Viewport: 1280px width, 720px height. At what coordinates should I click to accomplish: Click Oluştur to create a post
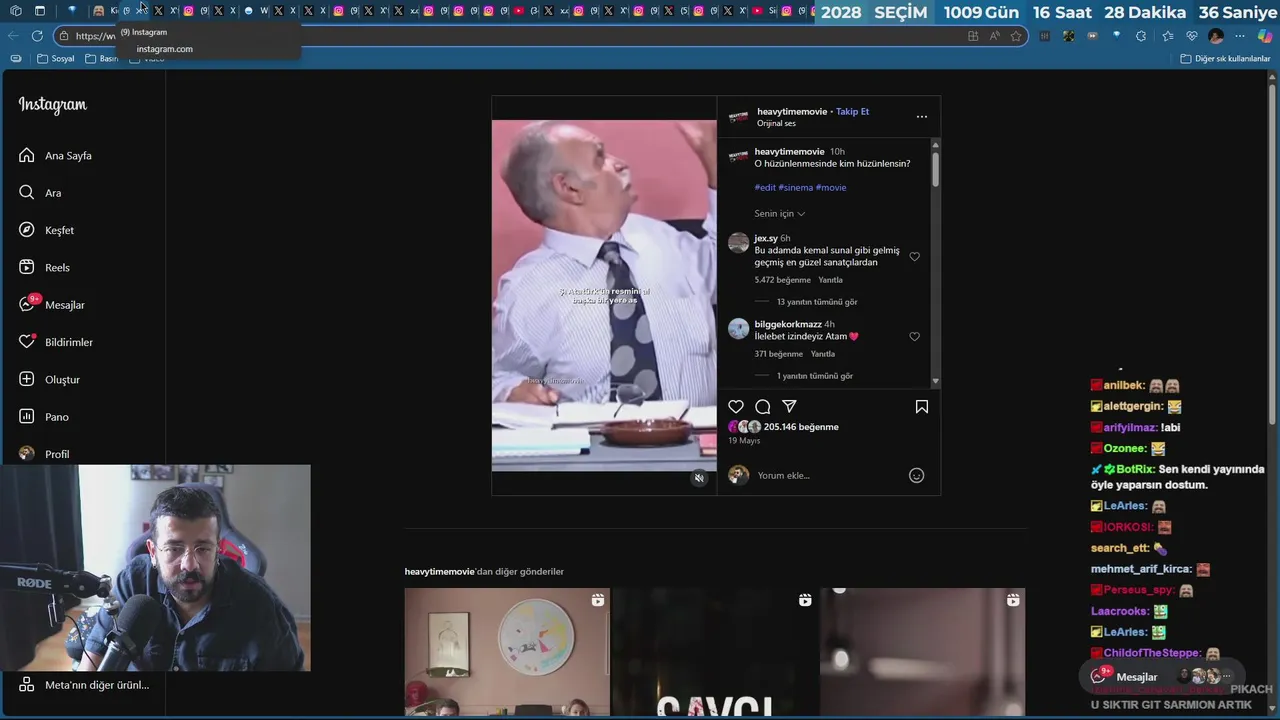click(49, 380)
